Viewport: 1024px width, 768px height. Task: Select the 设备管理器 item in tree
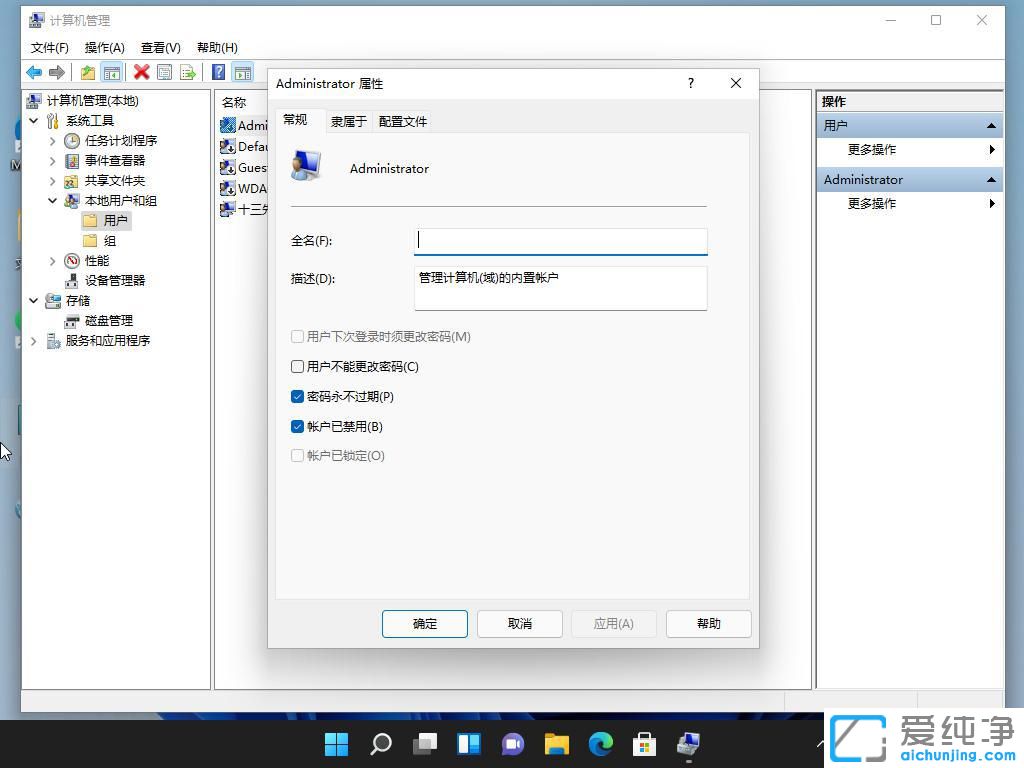(113, 280)
